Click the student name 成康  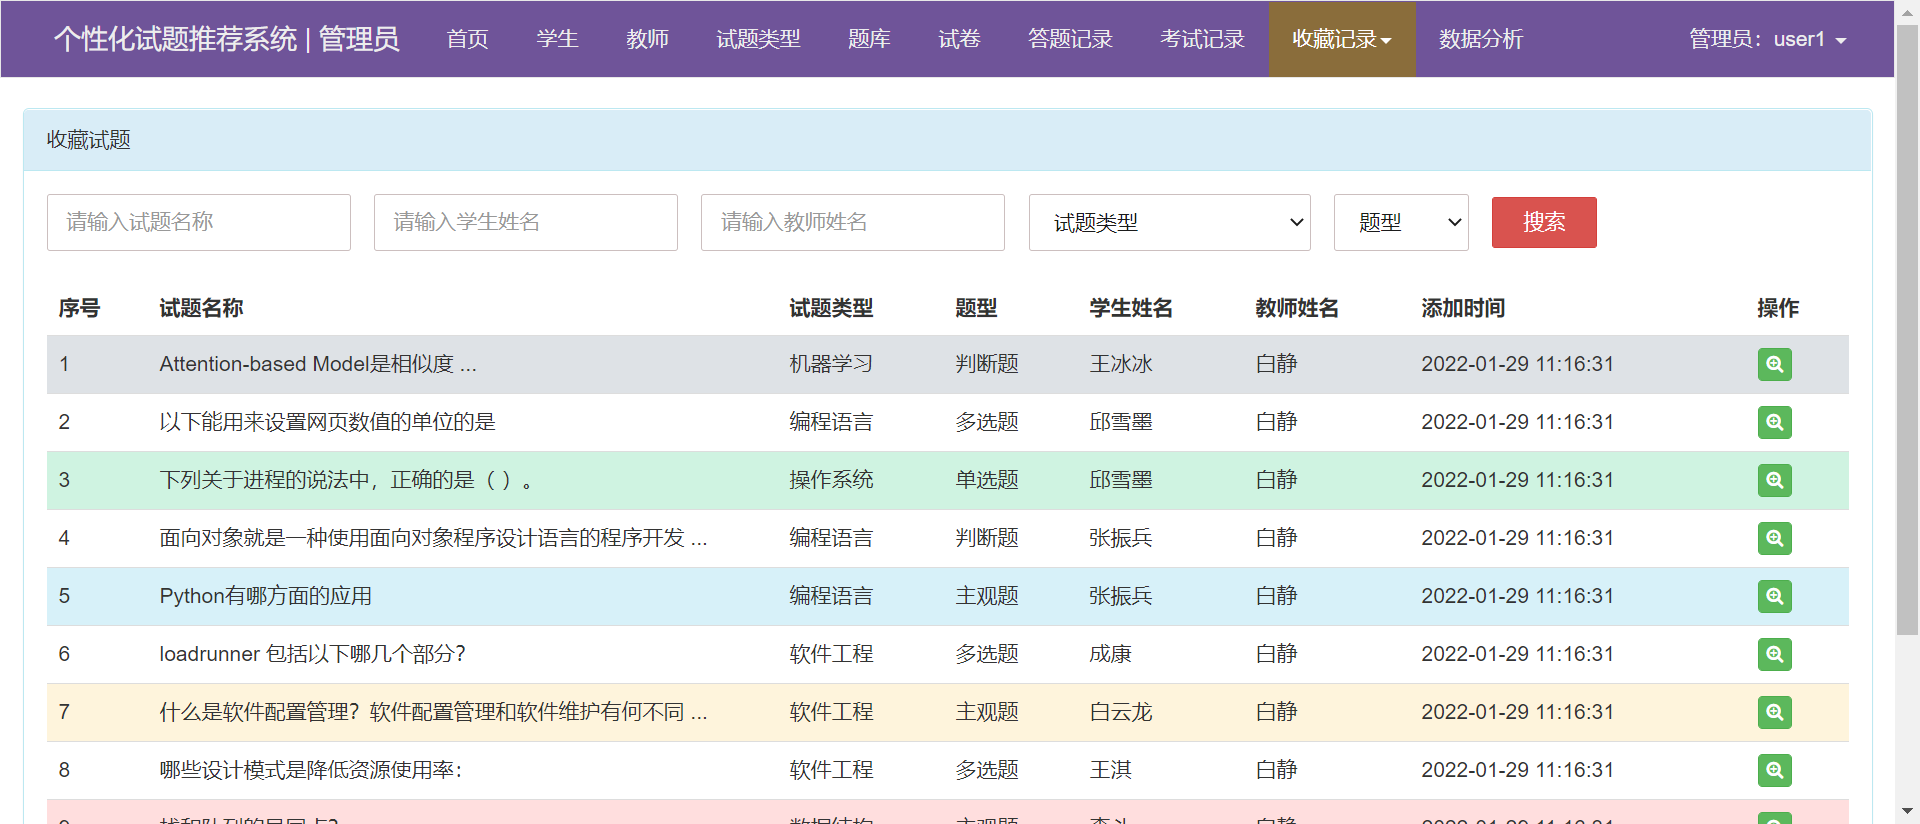pos(1110,654)
